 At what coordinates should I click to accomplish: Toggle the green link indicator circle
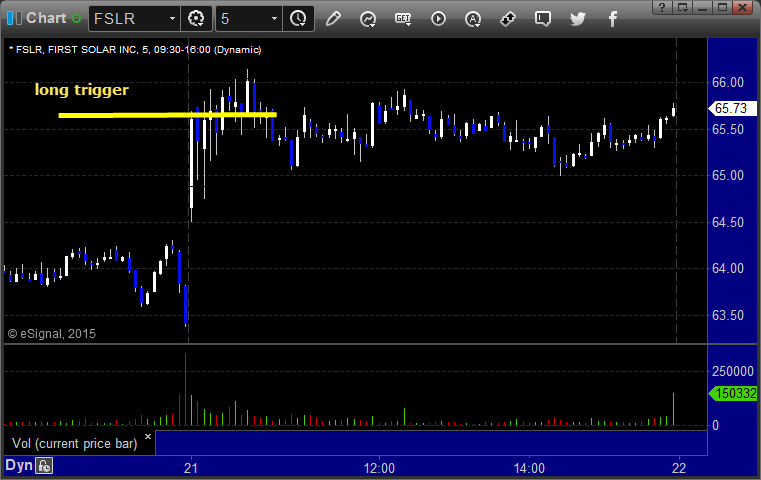(x=76, y=19)
